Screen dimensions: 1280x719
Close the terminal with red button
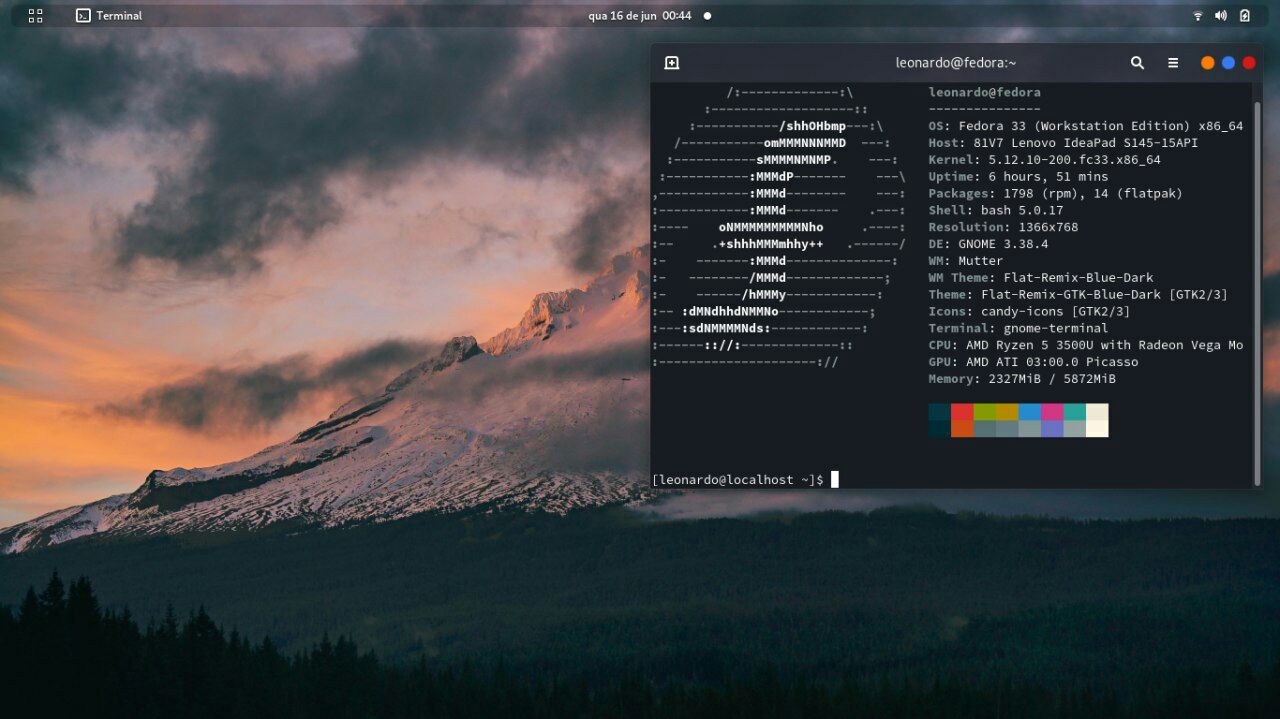click(1249, 62)
